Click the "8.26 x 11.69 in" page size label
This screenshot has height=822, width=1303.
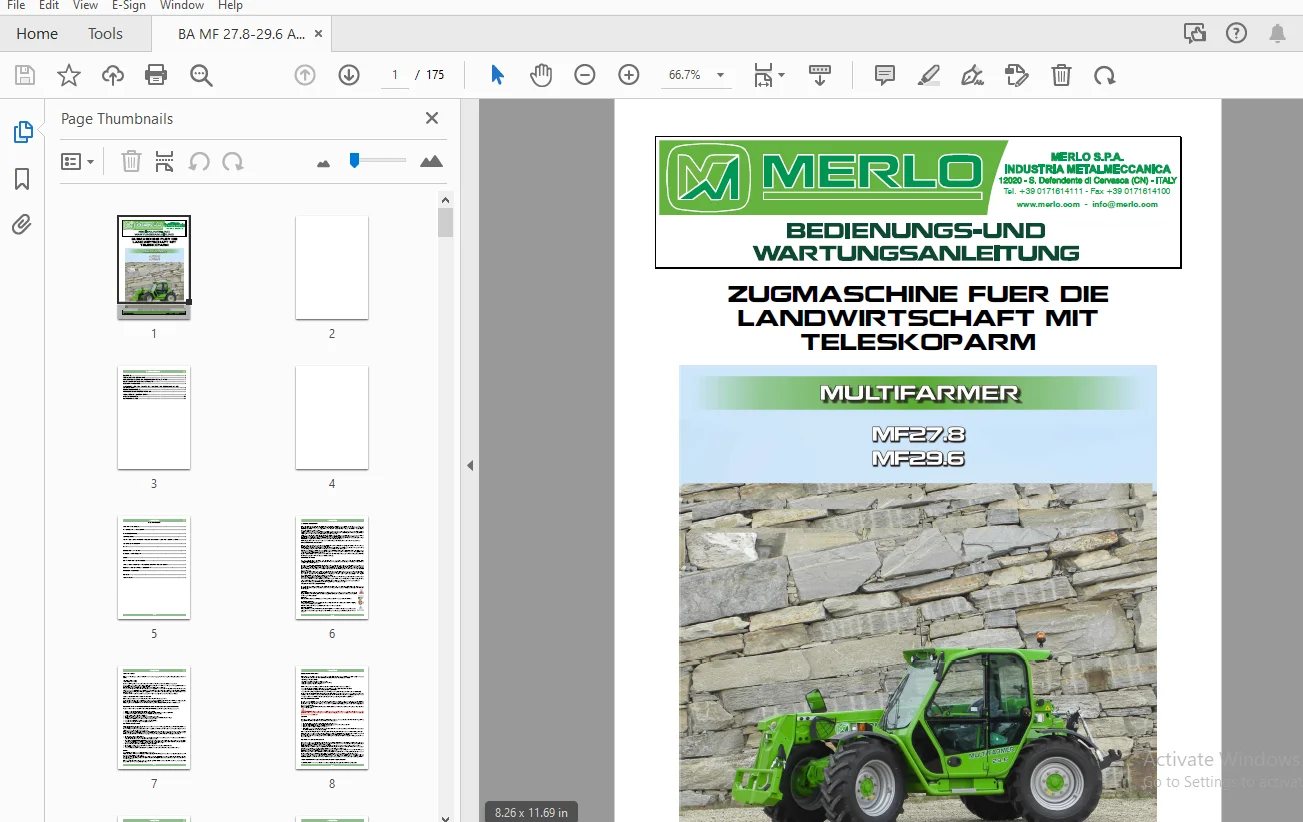(531, 812)
